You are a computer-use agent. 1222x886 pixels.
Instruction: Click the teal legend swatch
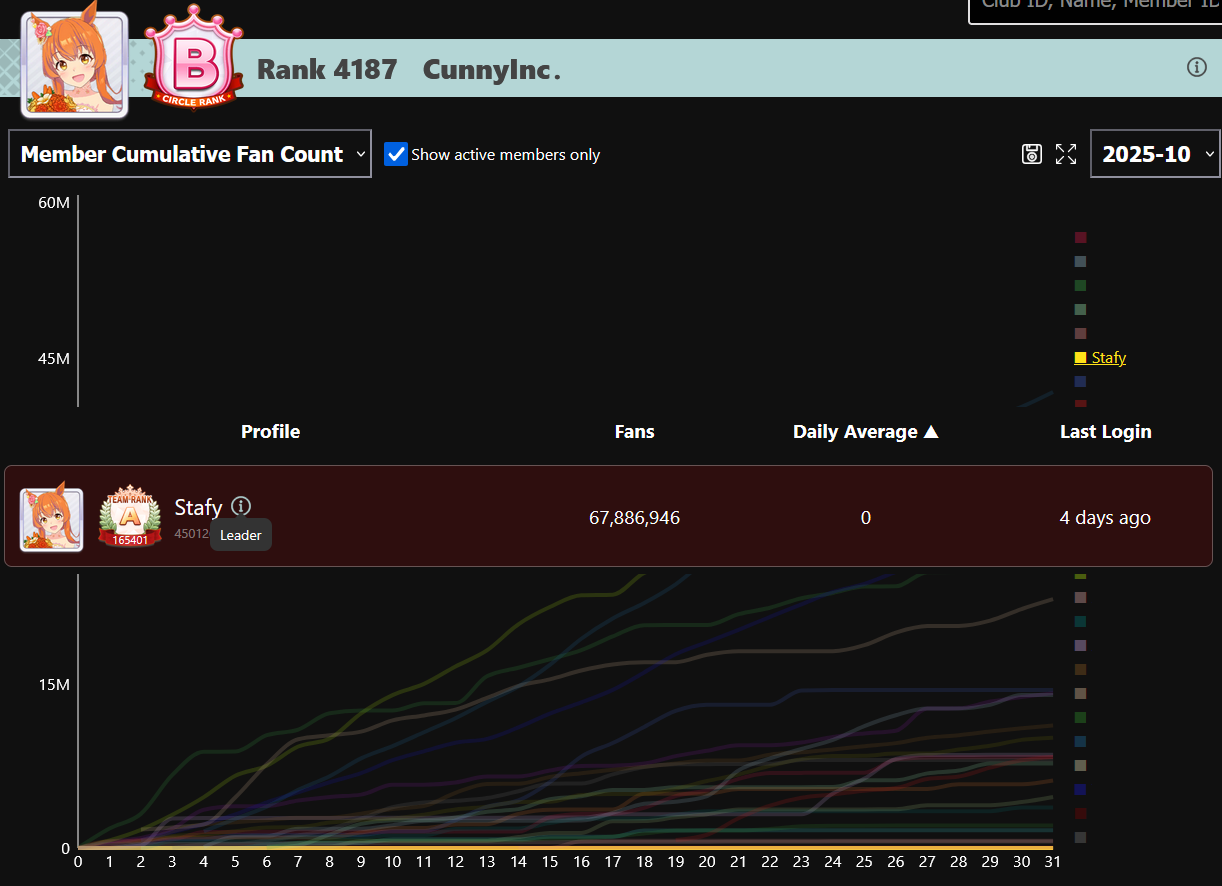[1080, 622]
